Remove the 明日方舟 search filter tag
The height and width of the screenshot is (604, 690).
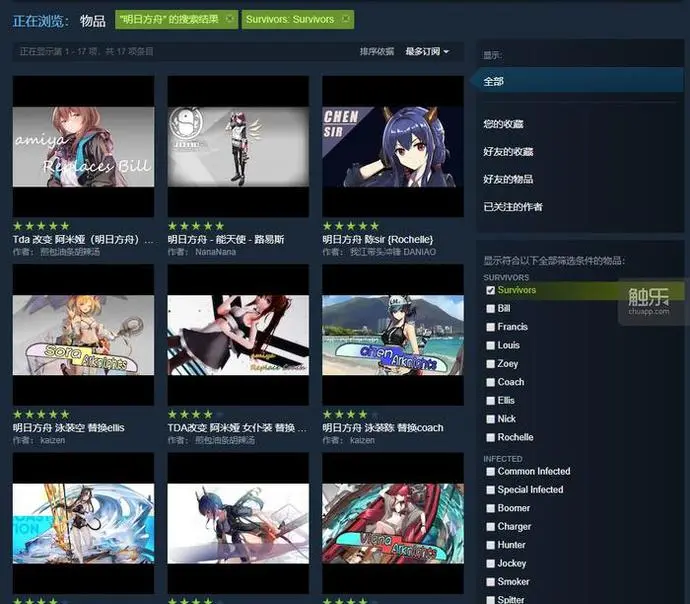click(x=229, y=19)
